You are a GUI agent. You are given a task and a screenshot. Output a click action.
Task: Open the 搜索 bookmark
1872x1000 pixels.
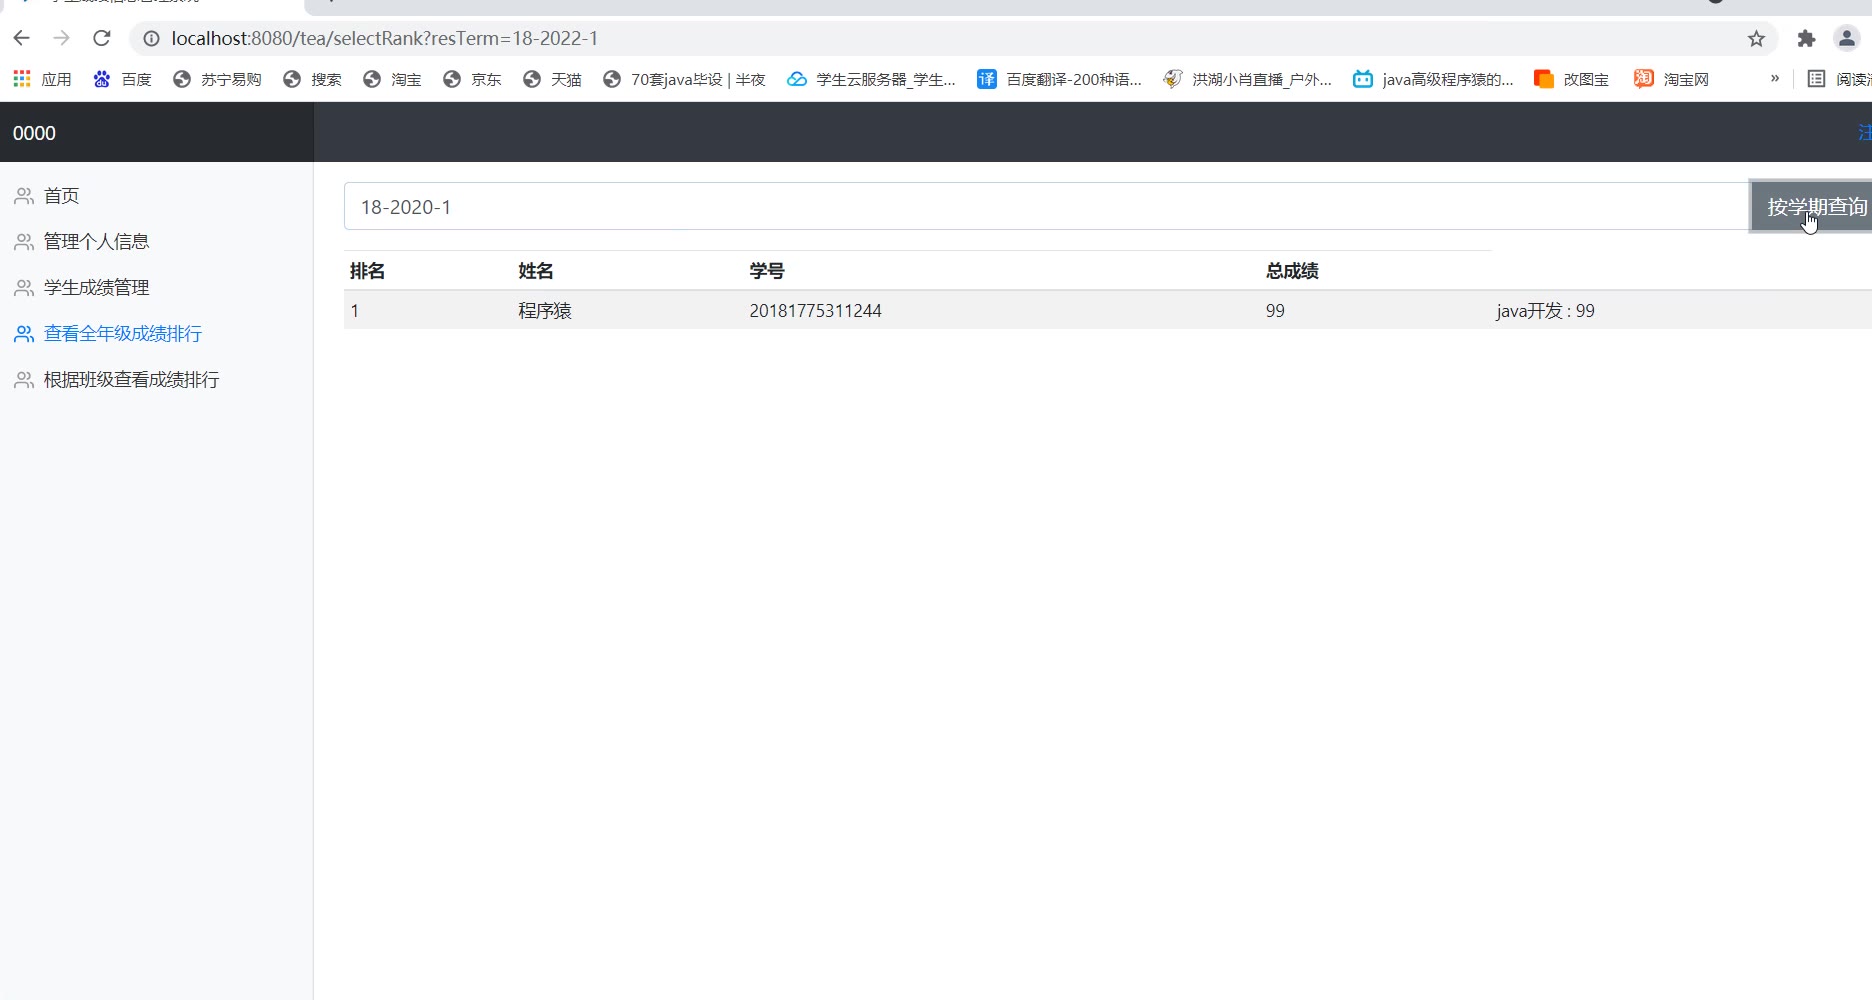coord(312,79)
